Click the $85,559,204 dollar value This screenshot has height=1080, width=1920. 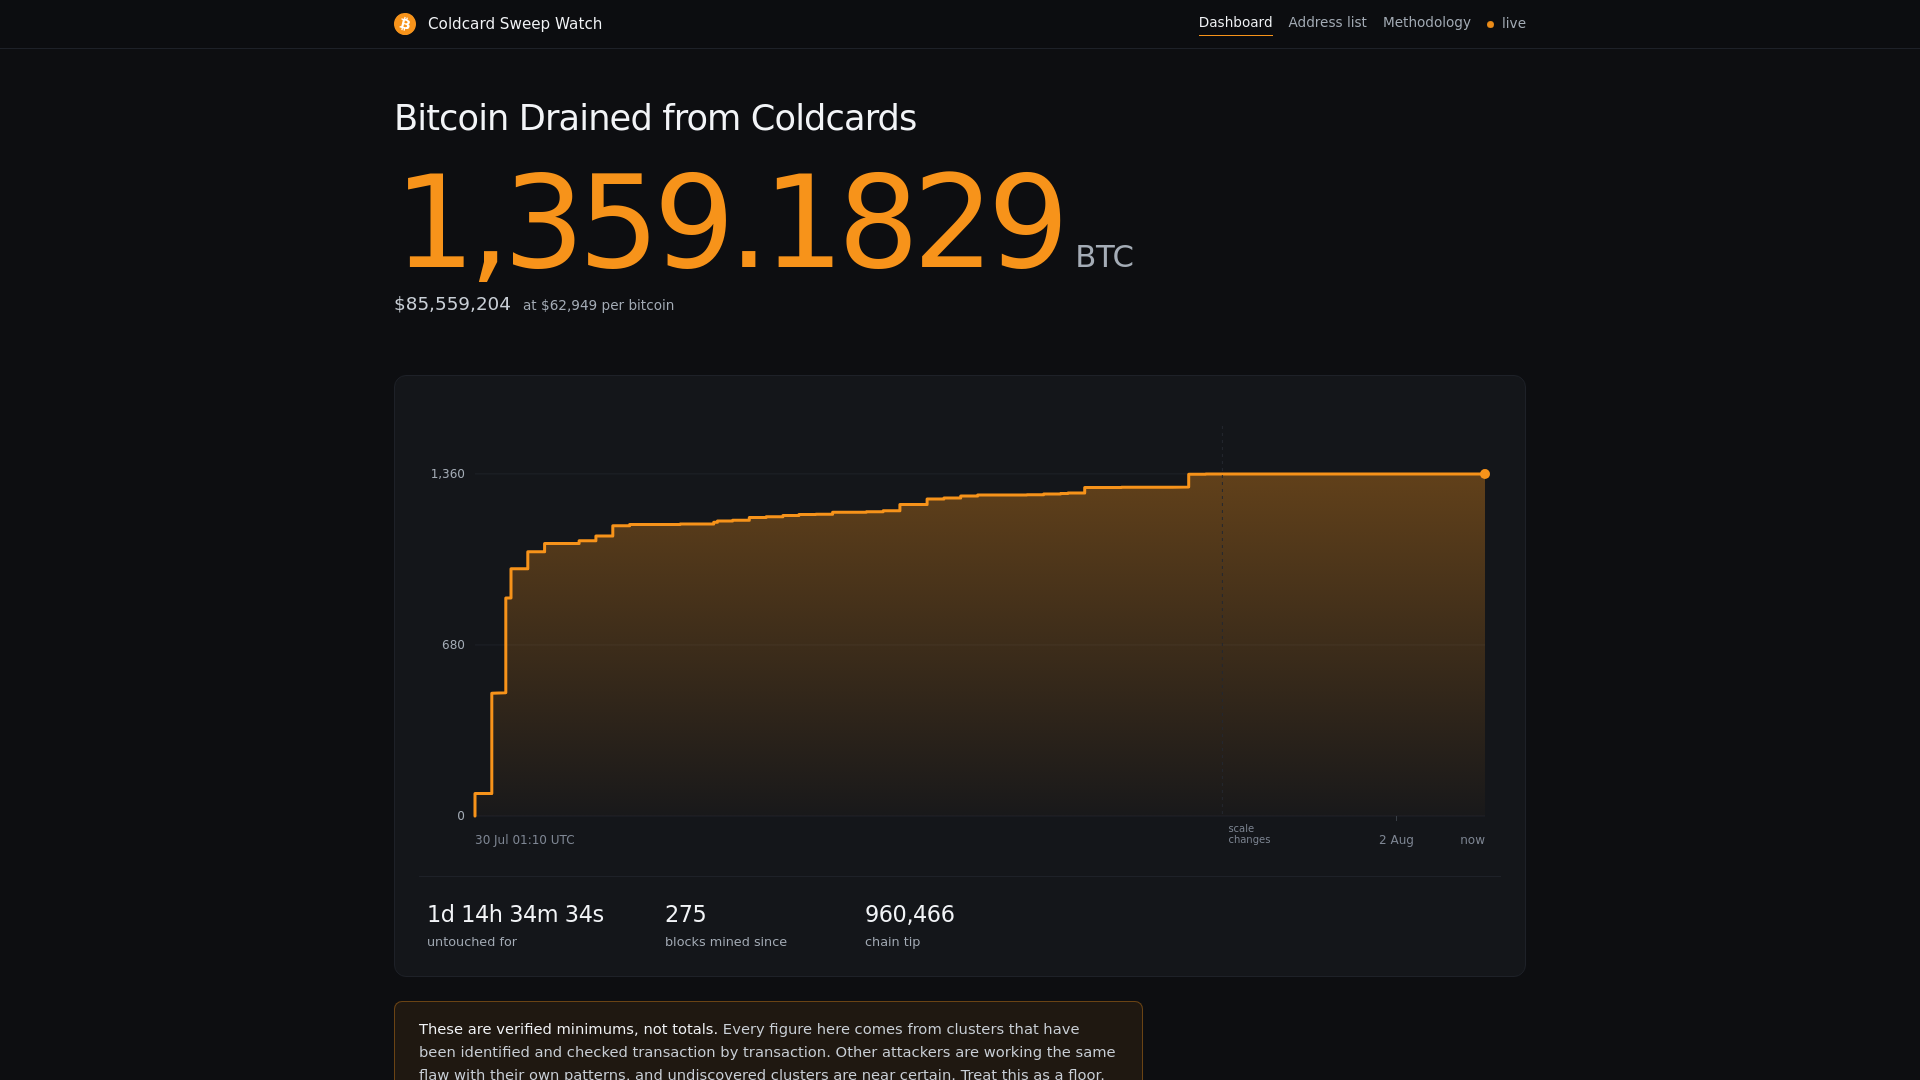click(452, 304)
